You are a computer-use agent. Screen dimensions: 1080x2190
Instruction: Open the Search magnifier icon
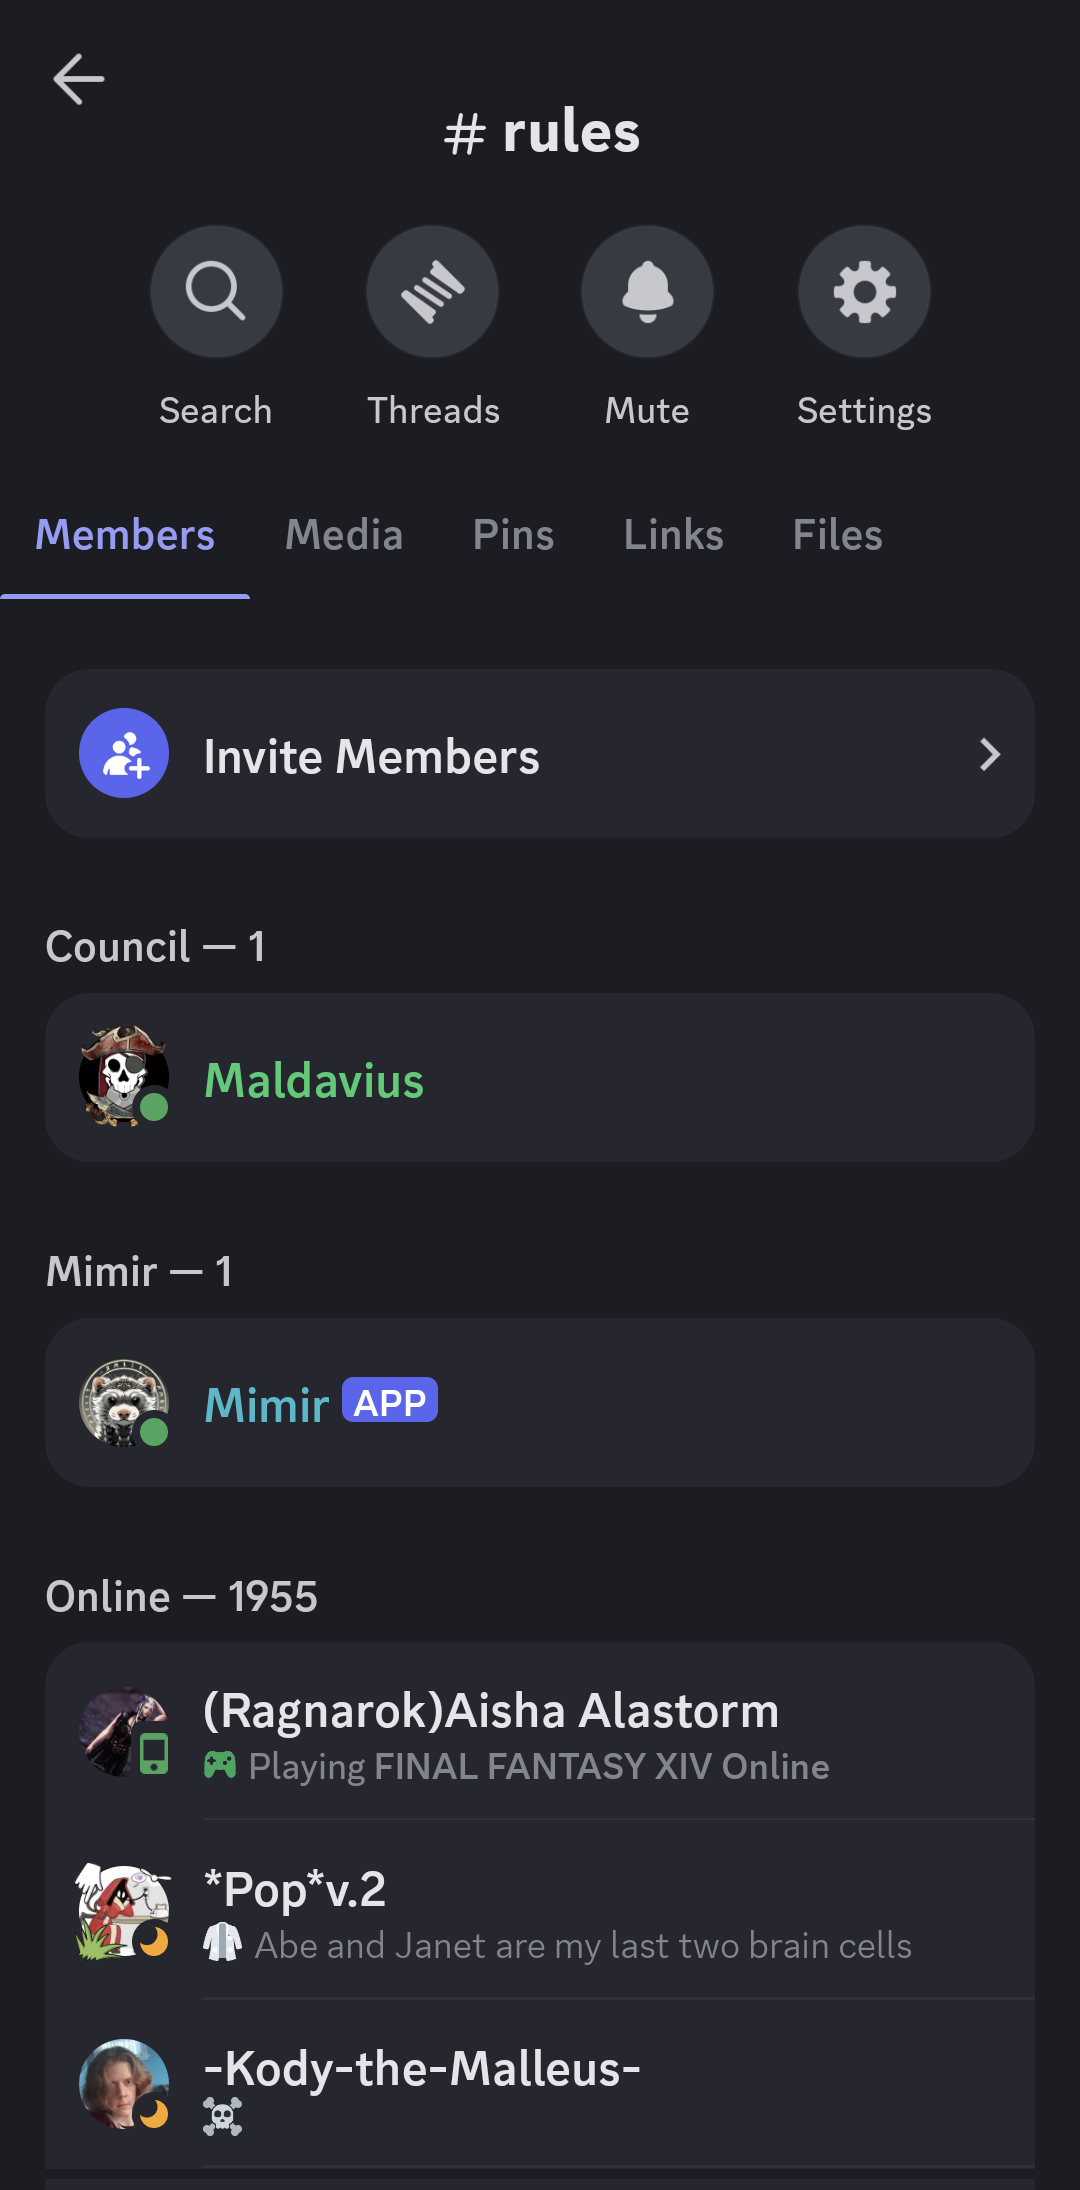(216, 291)
